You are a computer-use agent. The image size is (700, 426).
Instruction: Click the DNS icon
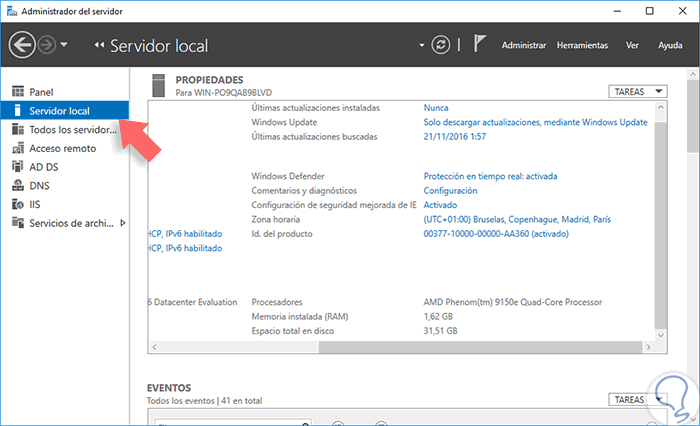[x=18, y=185]
